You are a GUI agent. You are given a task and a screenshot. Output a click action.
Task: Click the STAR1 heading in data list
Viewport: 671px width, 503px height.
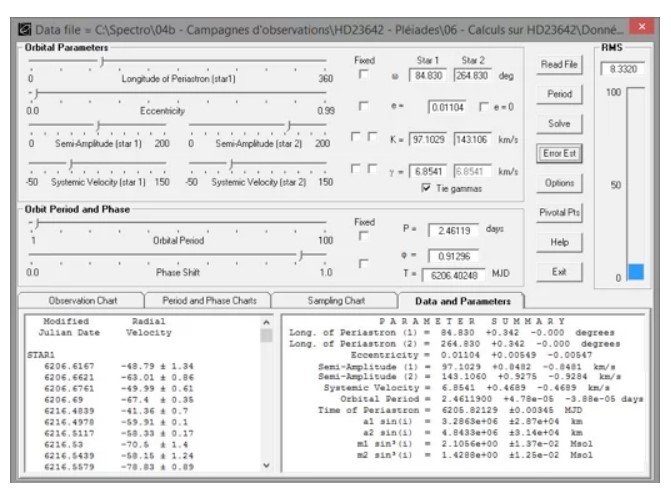[x=41, y=355]
